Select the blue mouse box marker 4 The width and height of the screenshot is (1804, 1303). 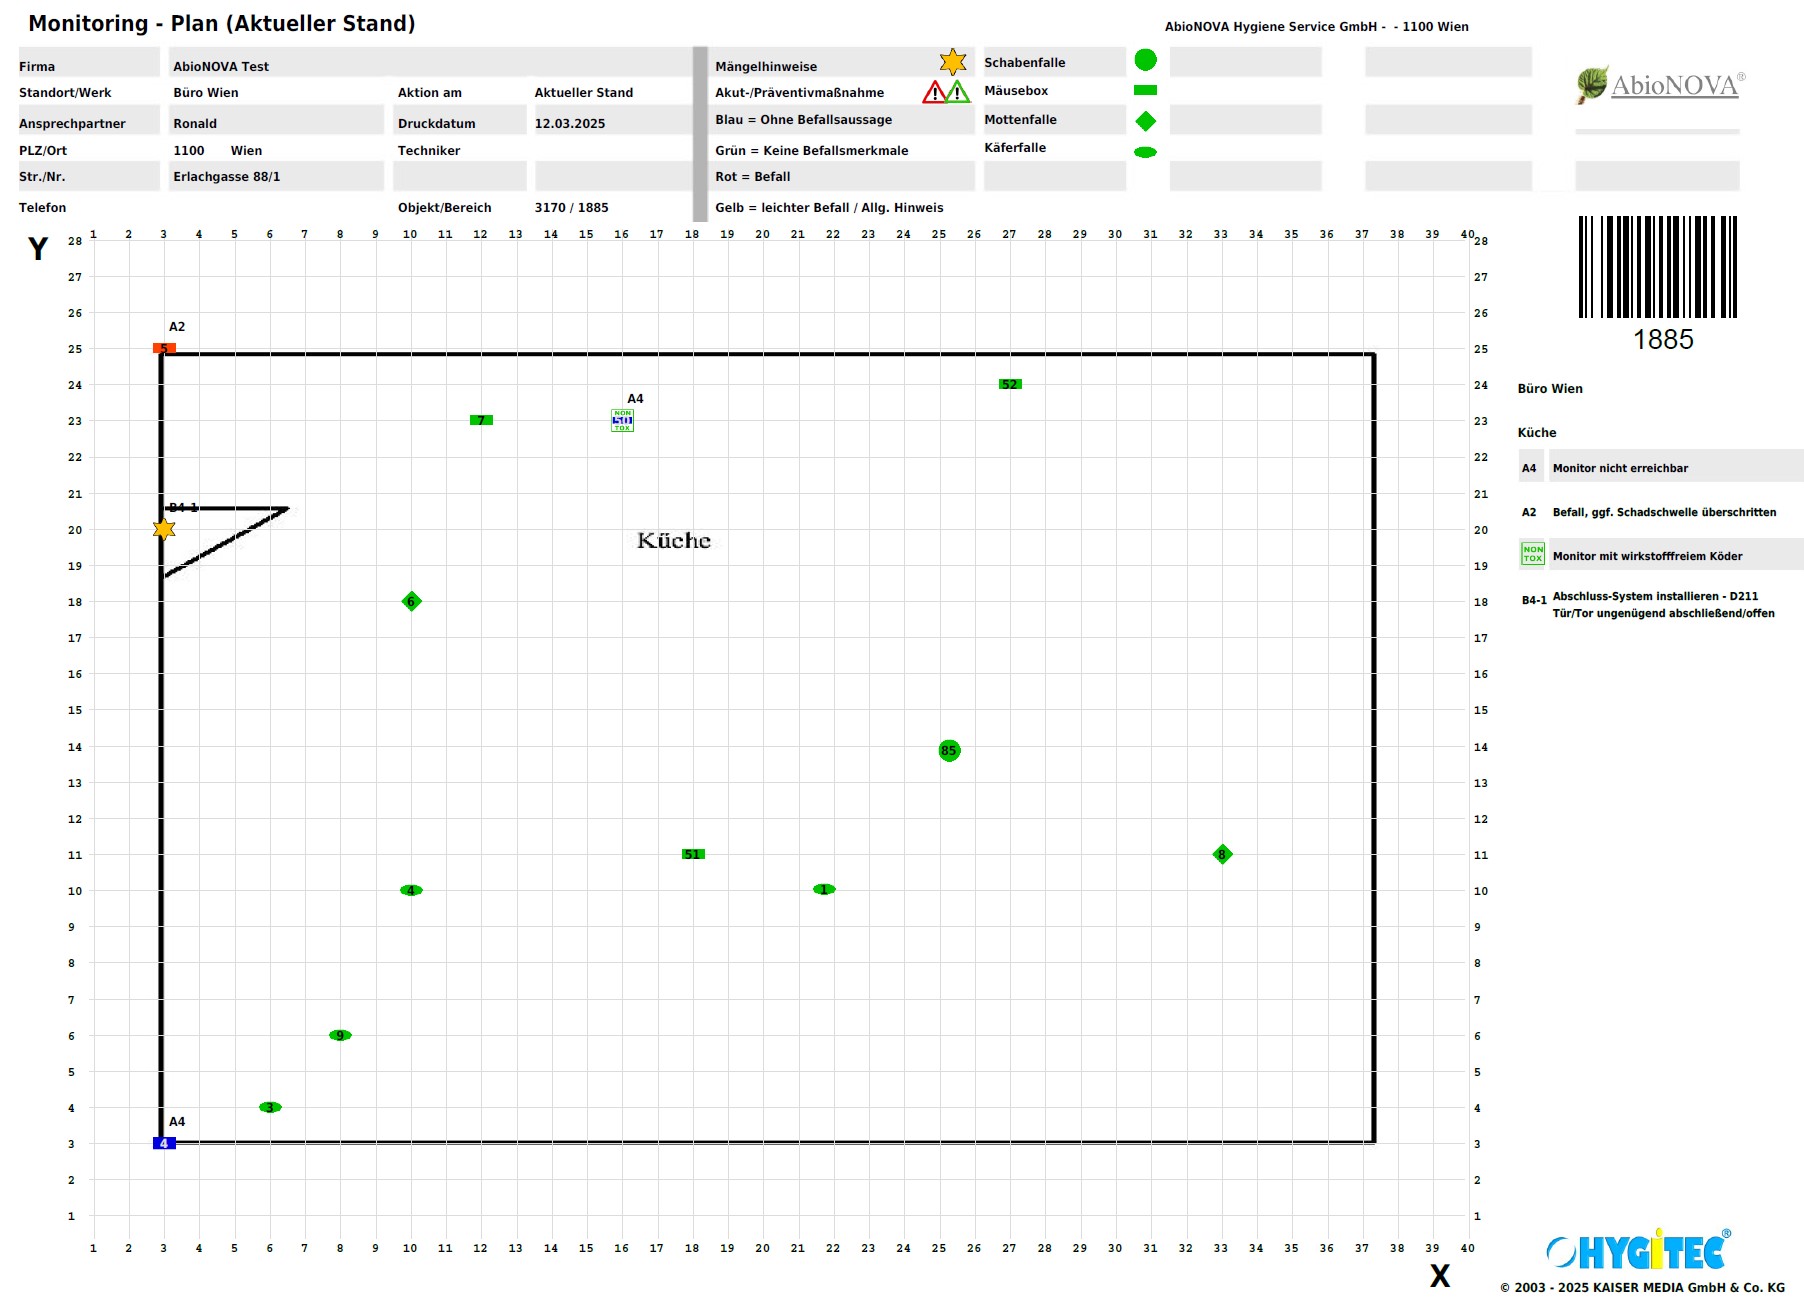pyautogui.click(x=164, y=1143)
